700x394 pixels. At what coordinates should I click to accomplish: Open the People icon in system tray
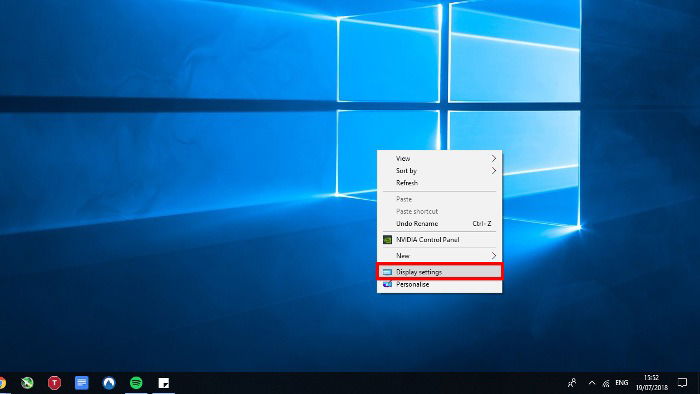(572, 383)
